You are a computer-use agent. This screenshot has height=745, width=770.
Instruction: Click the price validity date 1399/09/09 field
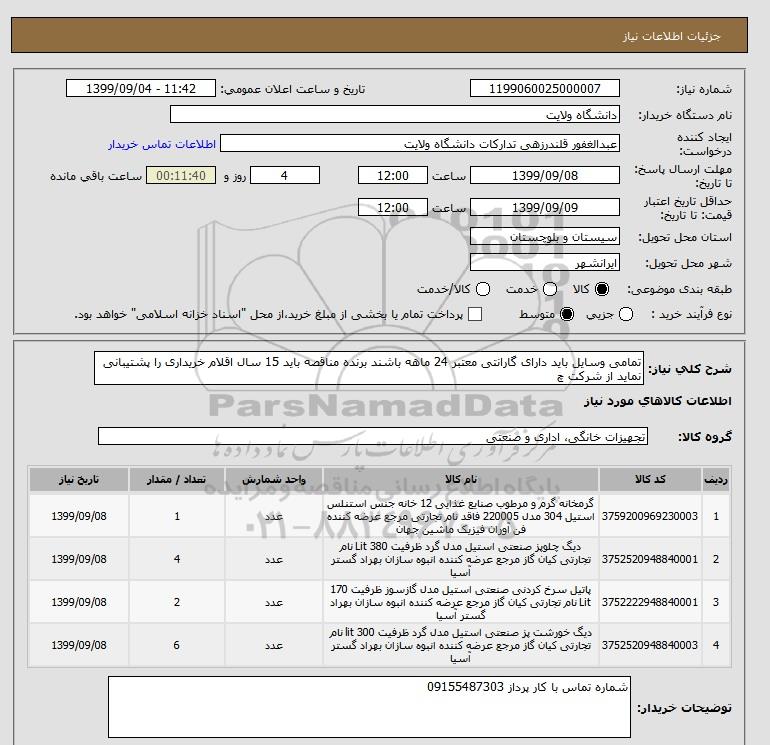tap(545, 207)
